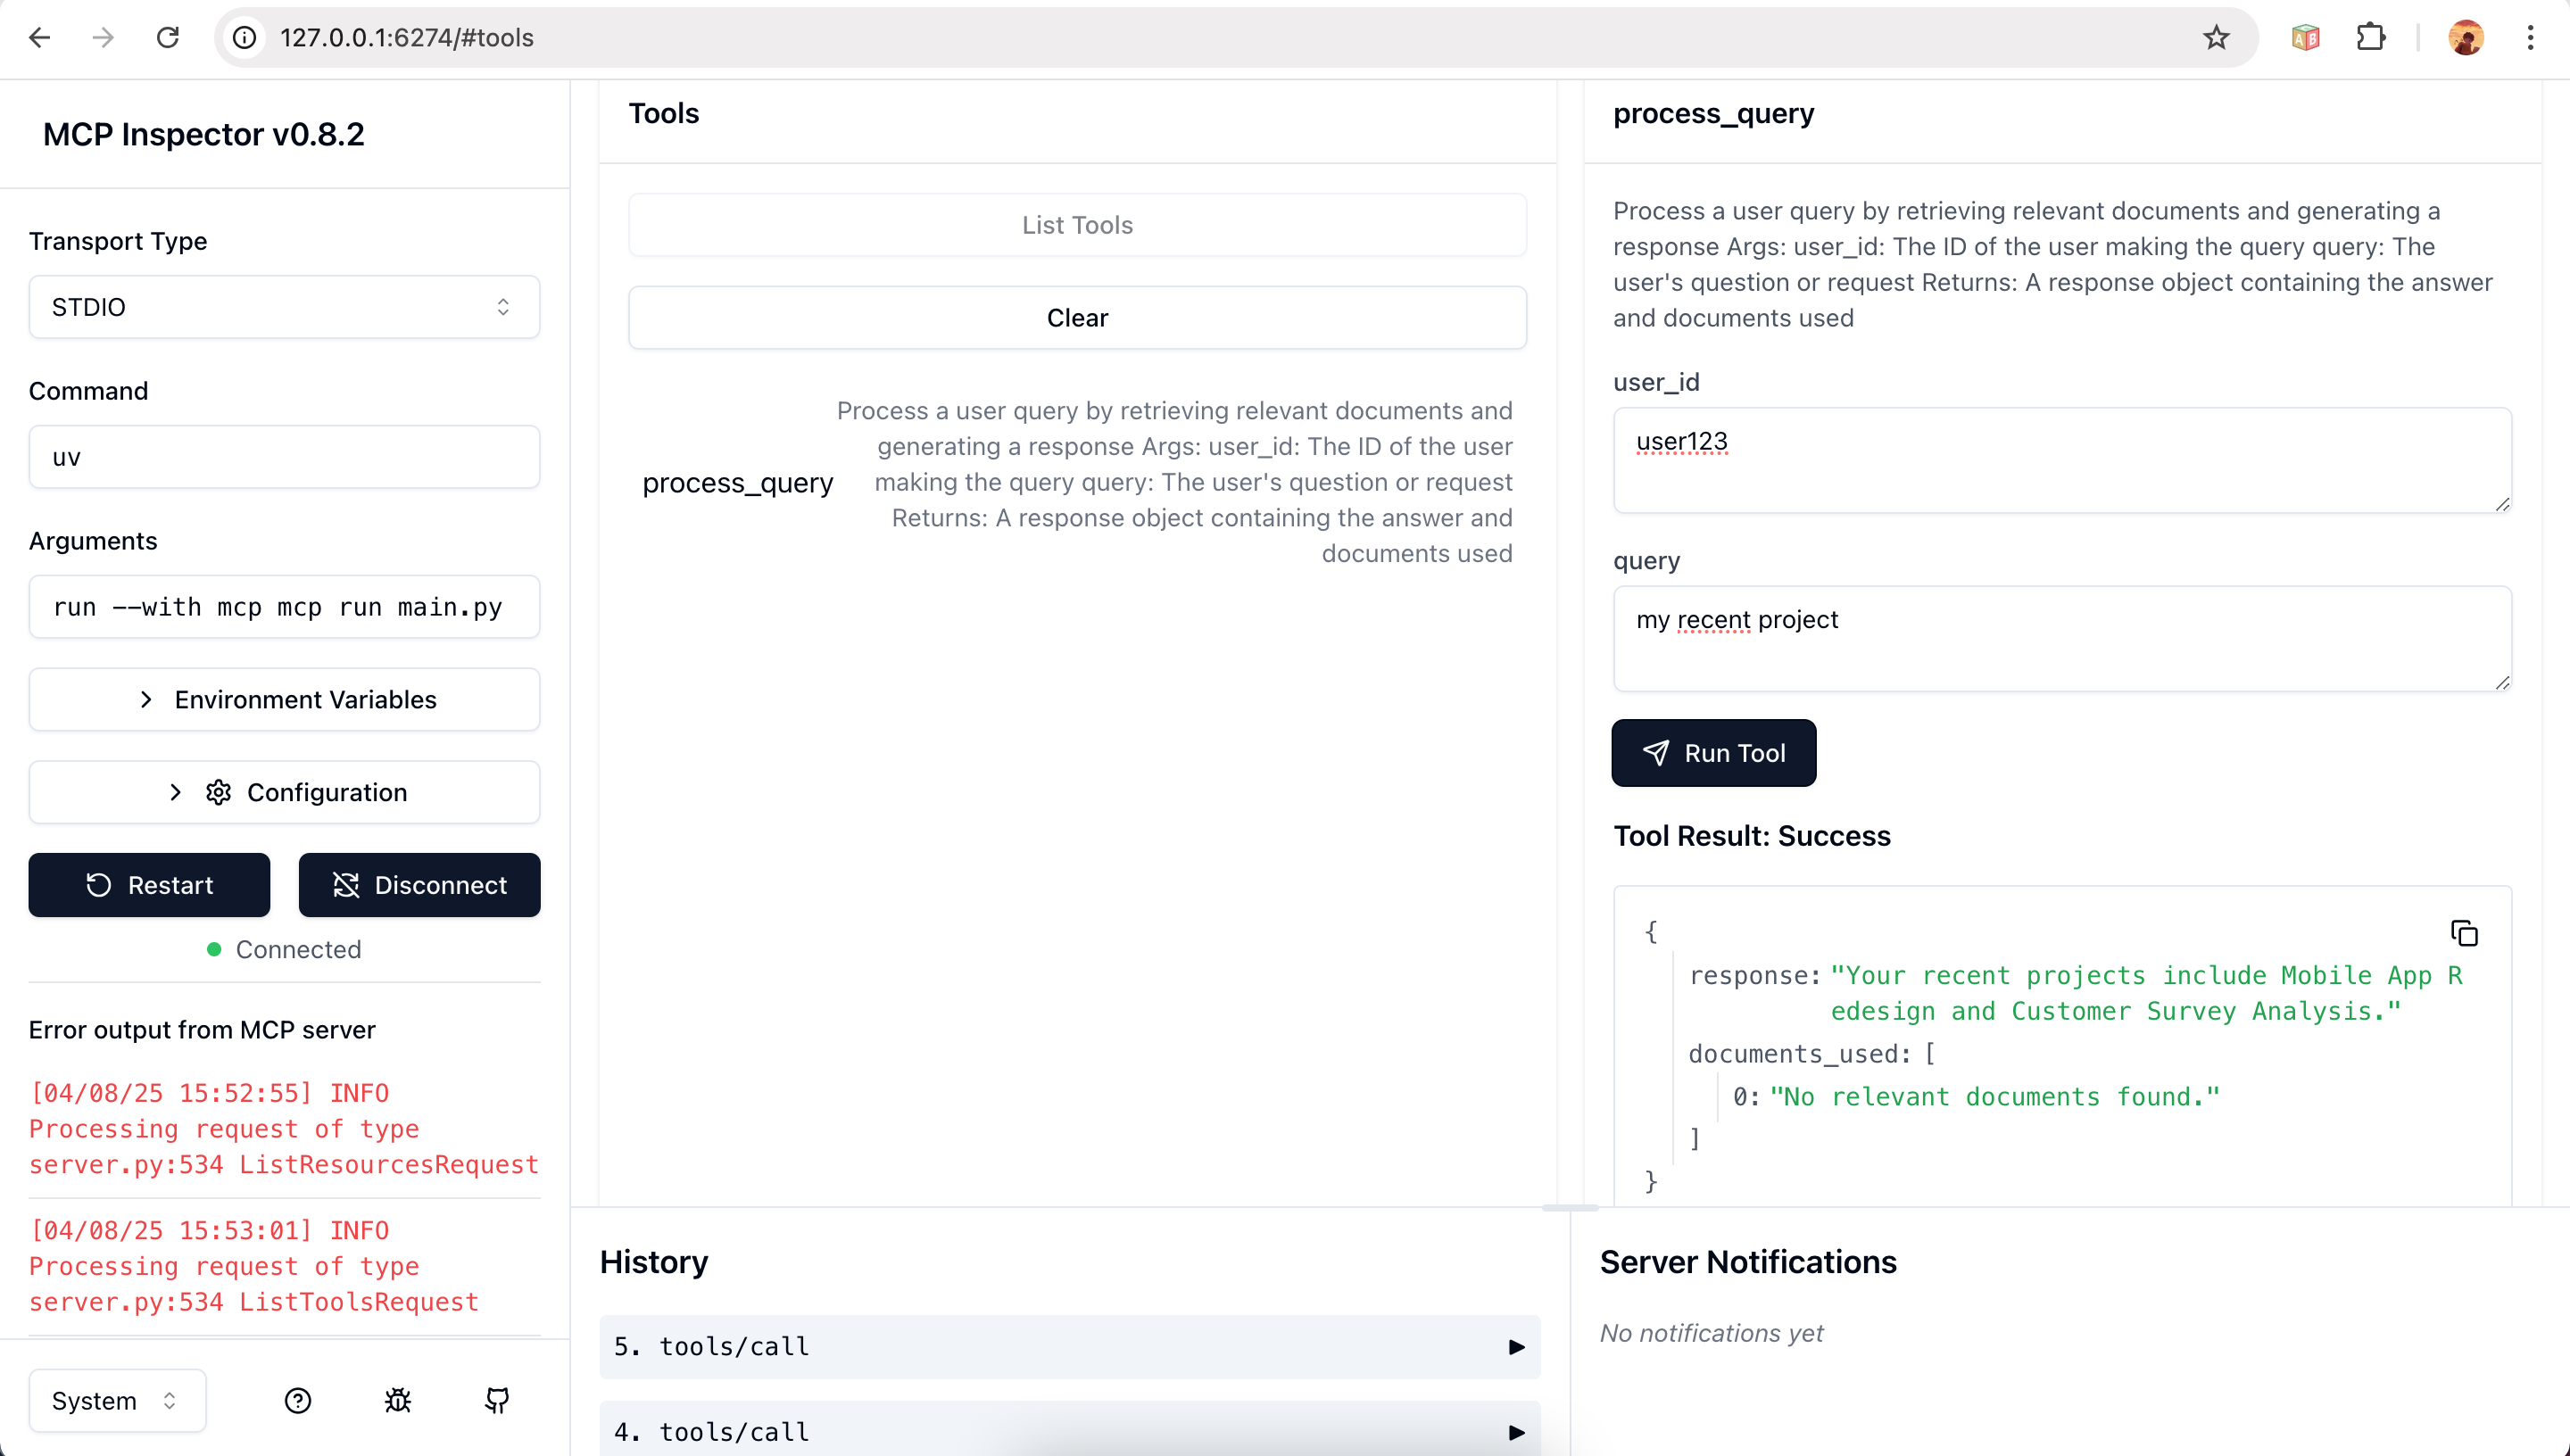2570x1456 pixels.
Task: Click the "Tool Result: Success" heading
Action: tap(1752, 836)
